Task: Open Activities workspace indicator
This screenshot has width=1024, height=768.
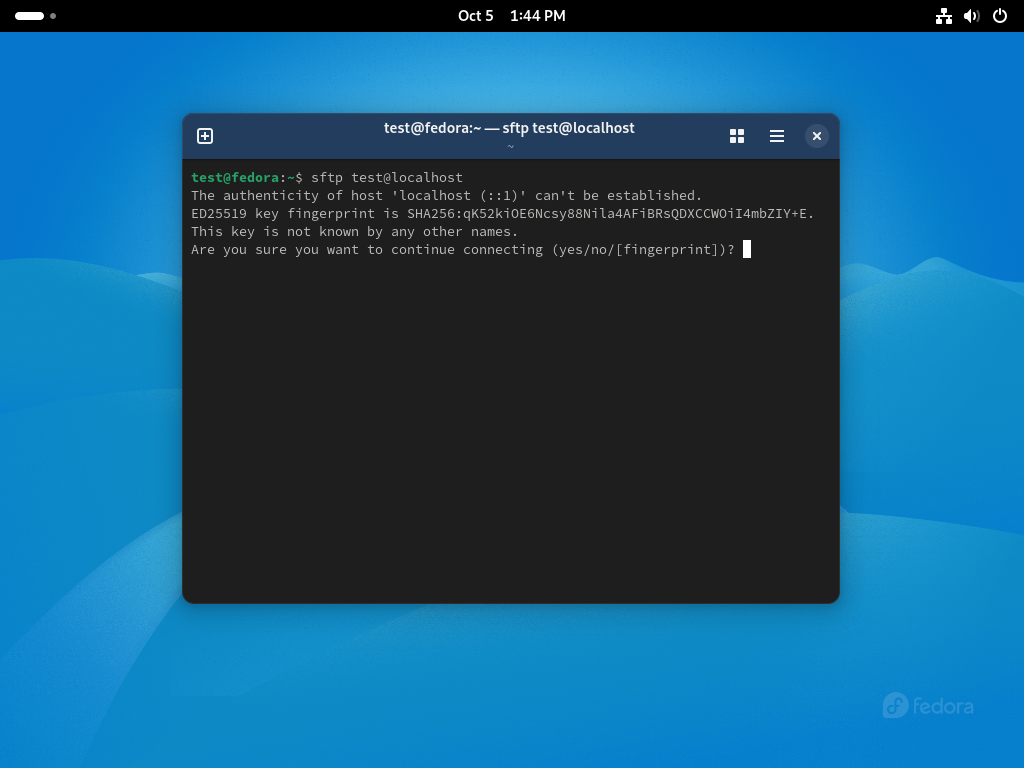Action: [35, 16]
